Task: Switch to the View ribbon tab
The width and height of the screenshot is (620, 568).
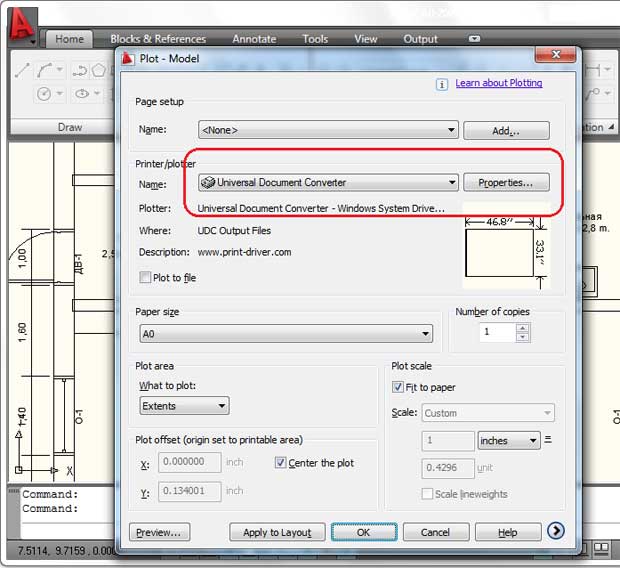Action: (x=365, y=39)
